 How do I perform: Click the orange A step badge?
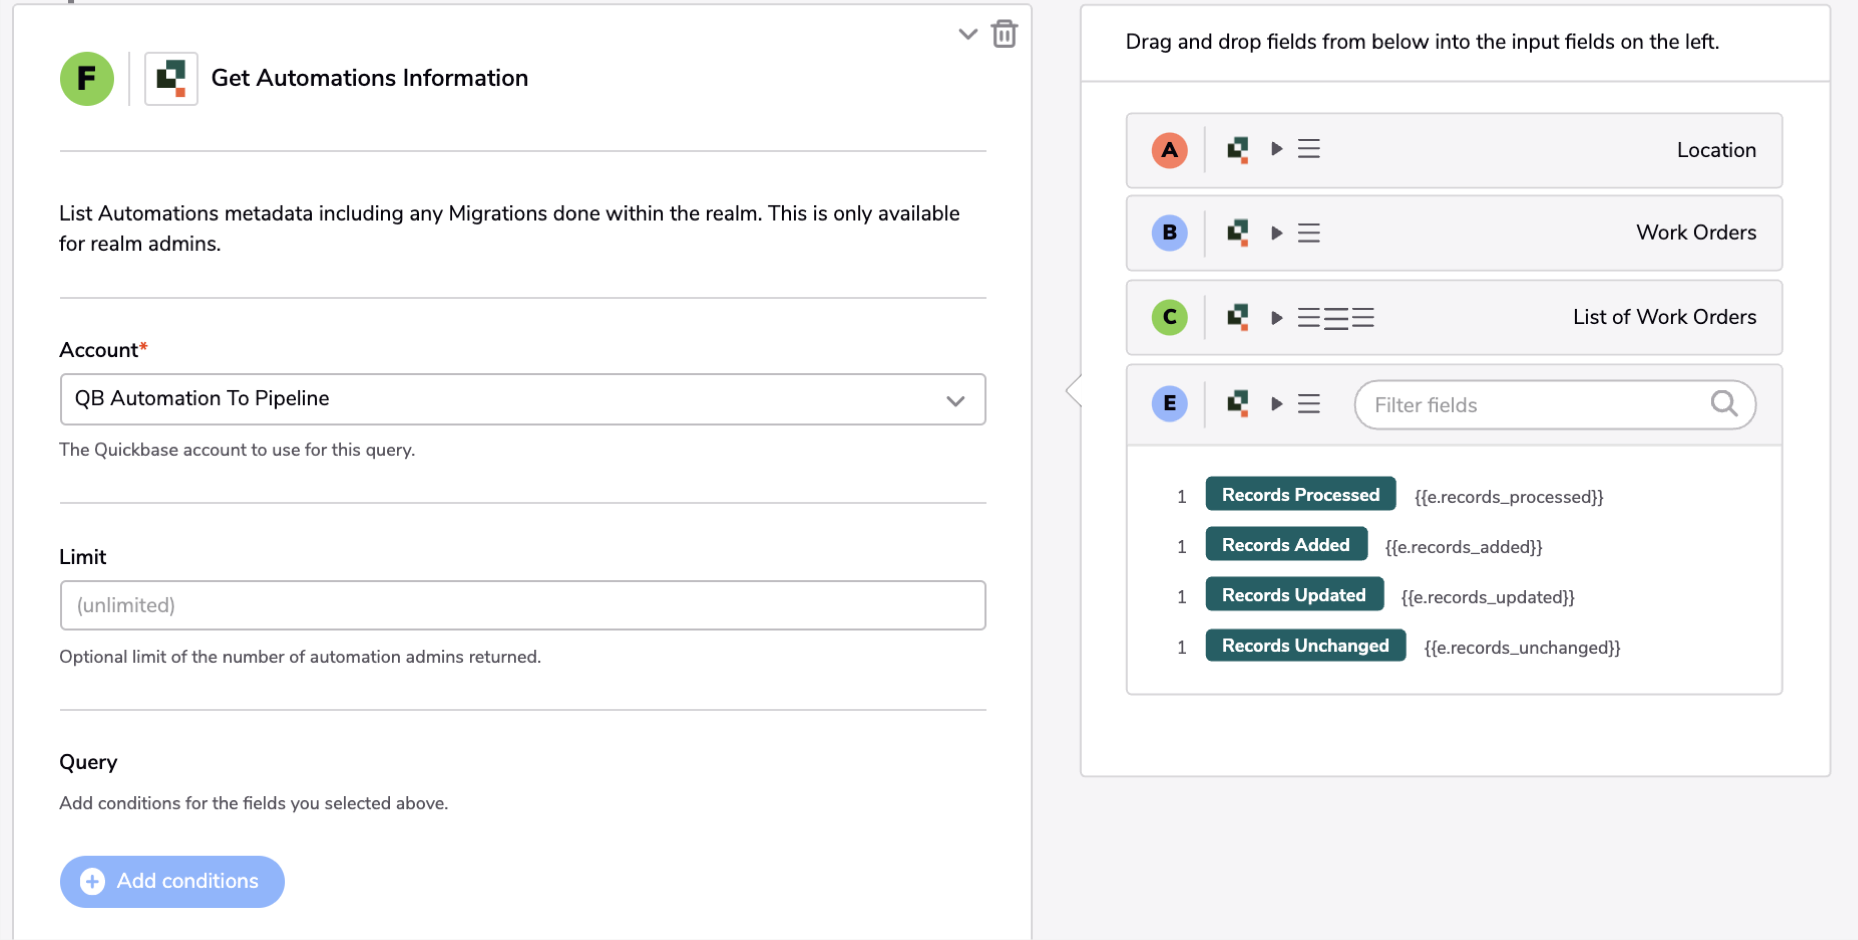click(x=1169, y=150)
